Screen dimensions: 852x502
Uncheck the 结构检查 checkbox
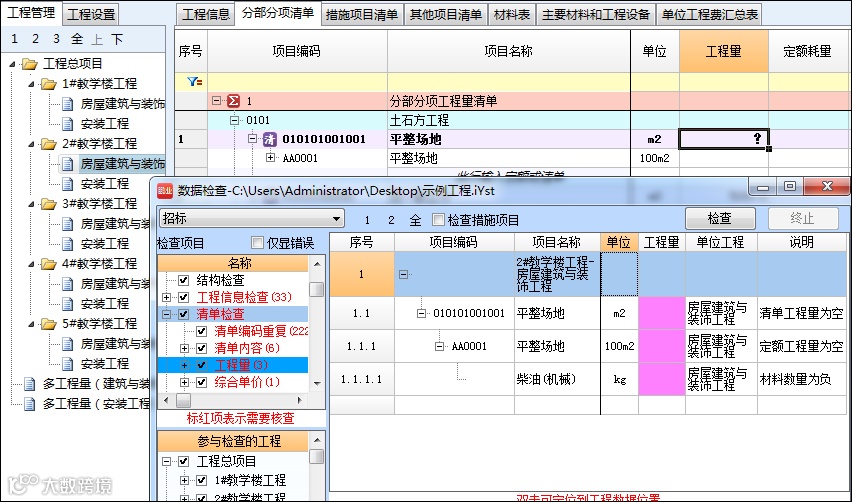point(184,280)
